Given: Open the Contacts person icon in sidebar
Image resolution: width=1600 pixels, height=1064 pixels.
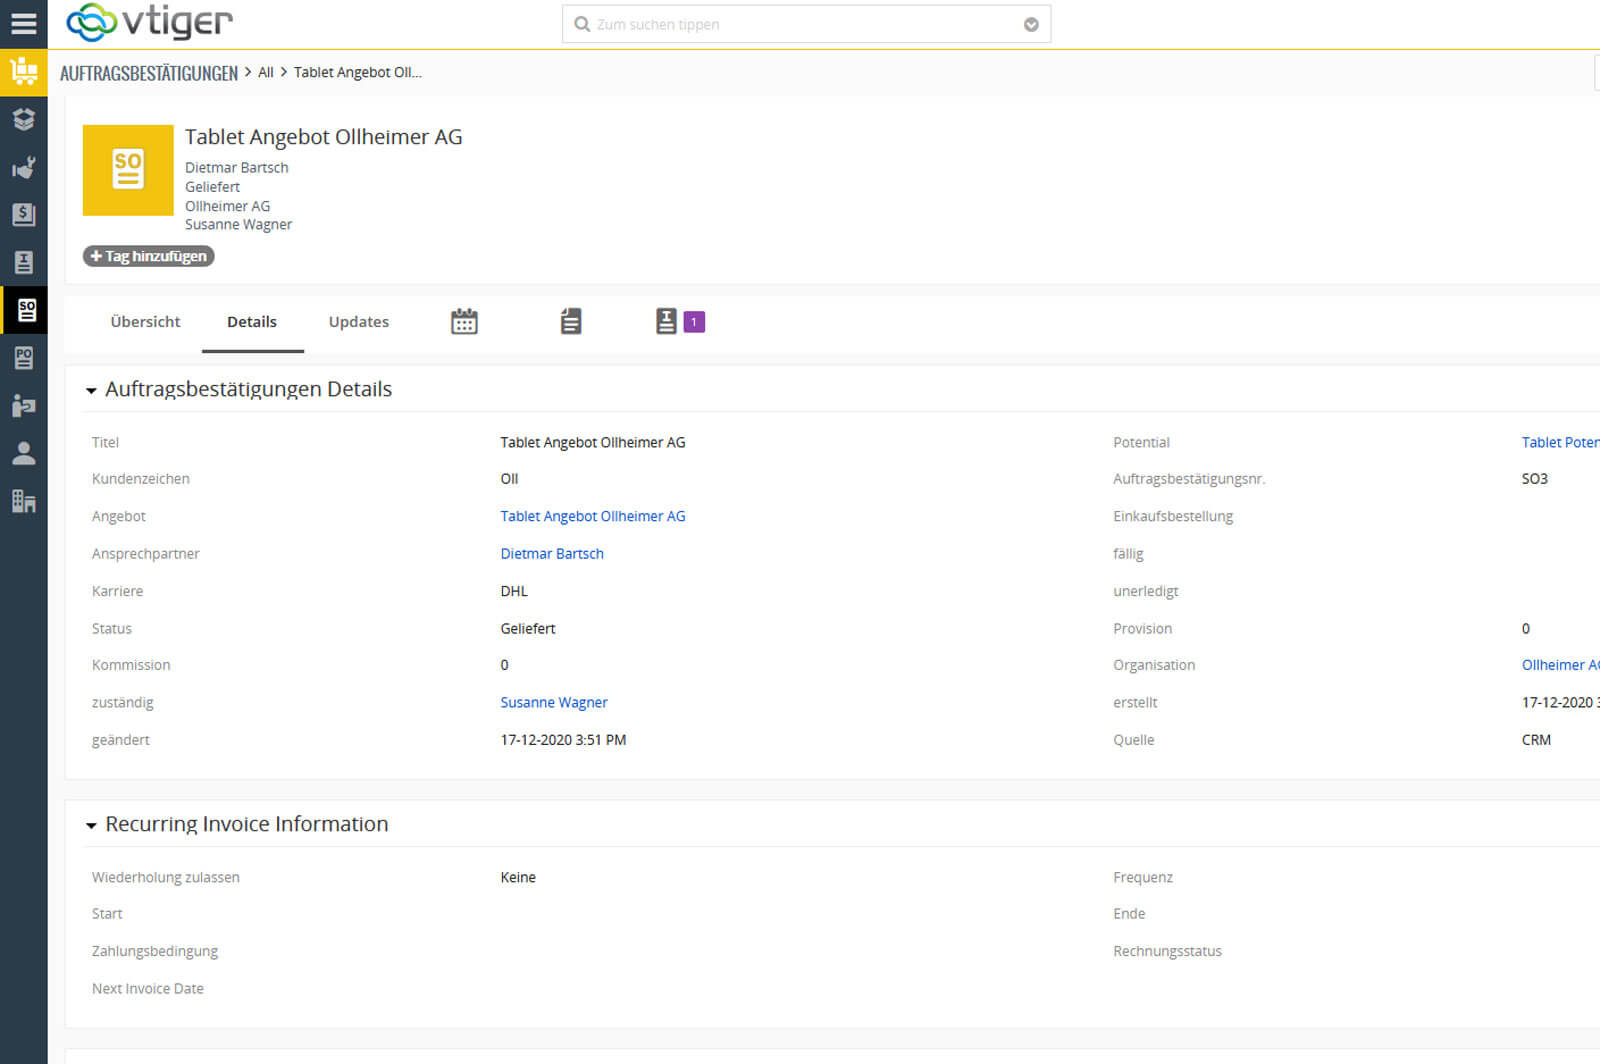Looking at the screenshot, I should point(23,454).
